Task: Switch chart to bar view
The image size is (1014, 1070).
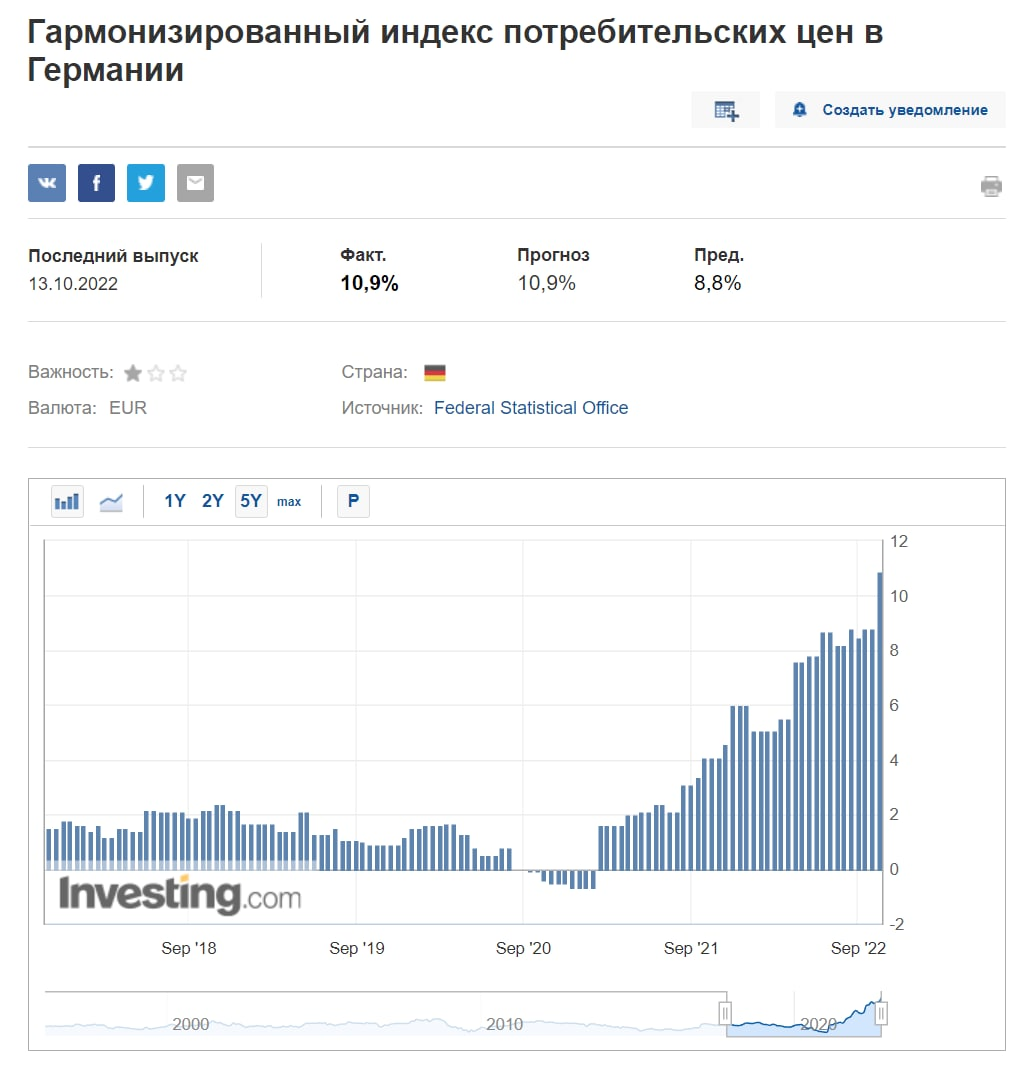Action: (67, 501)
